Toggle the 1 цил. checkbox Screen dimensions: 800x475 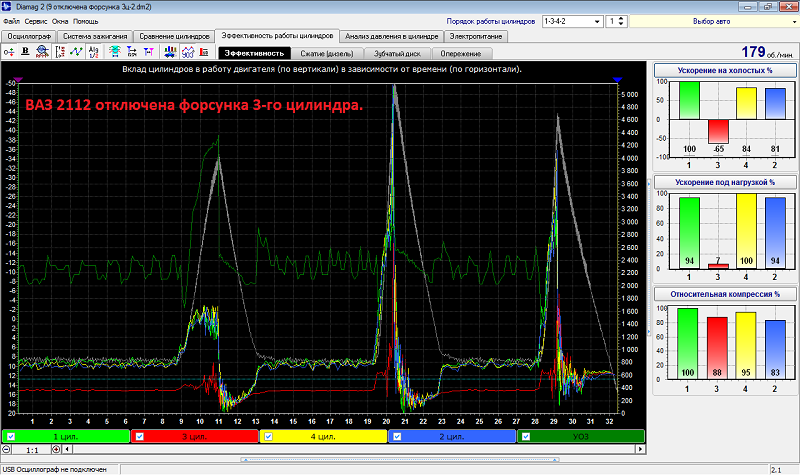pos(11,437)
